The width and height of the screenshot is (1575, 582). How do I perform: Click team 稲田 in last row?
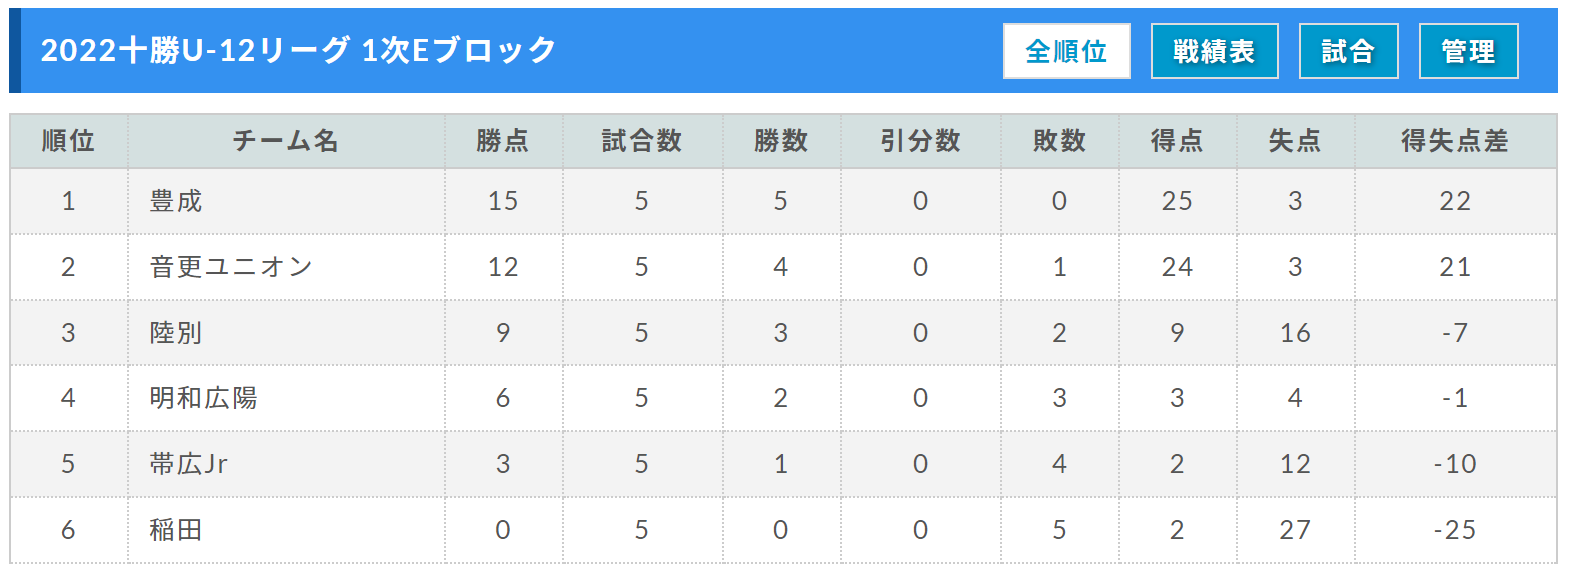pos(176,530)
